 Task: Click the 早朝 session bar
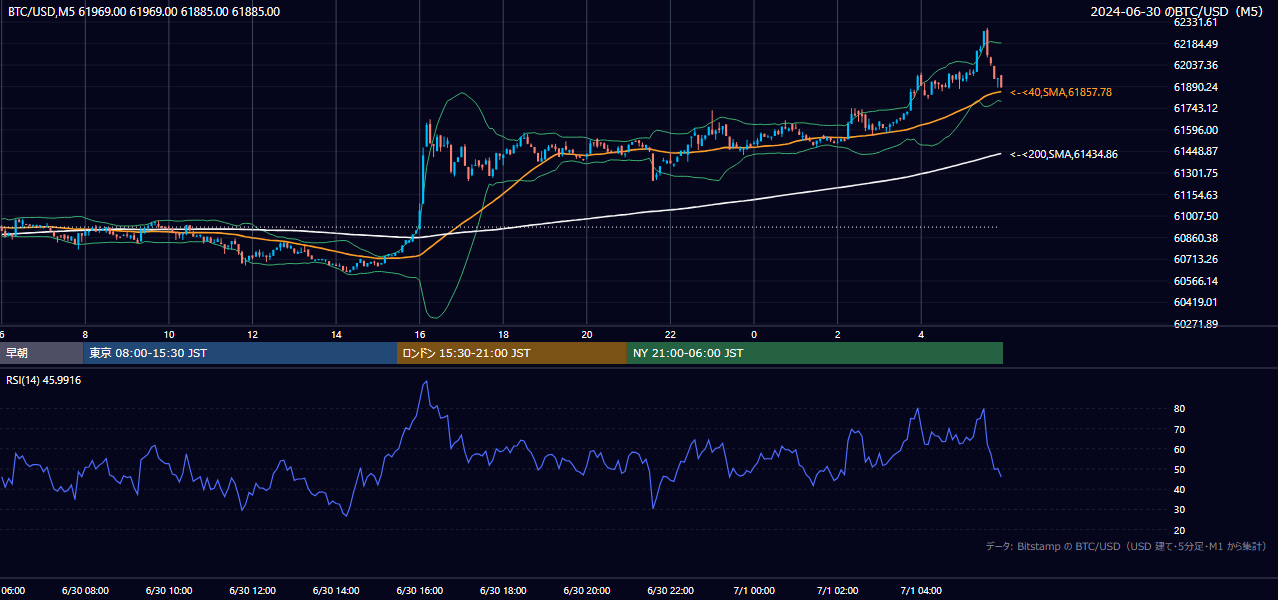(x=41, y=353)
